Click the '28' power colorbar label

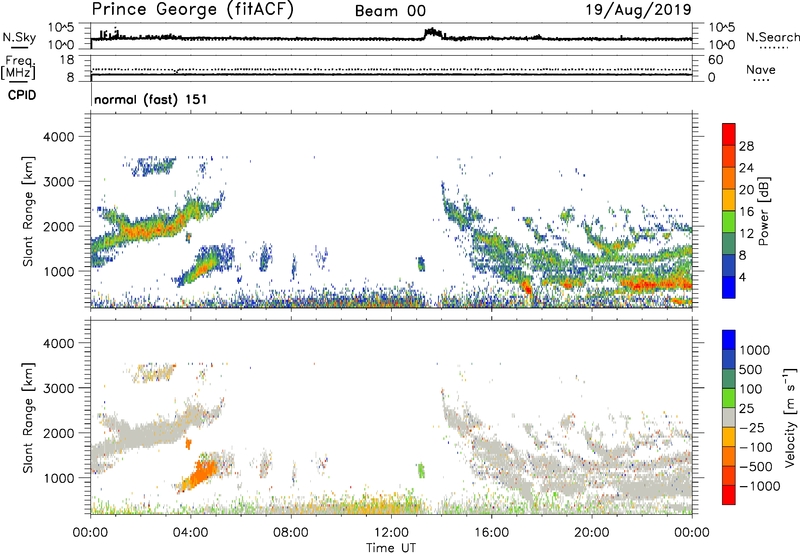pyautogui.click(x=746, y=146)
